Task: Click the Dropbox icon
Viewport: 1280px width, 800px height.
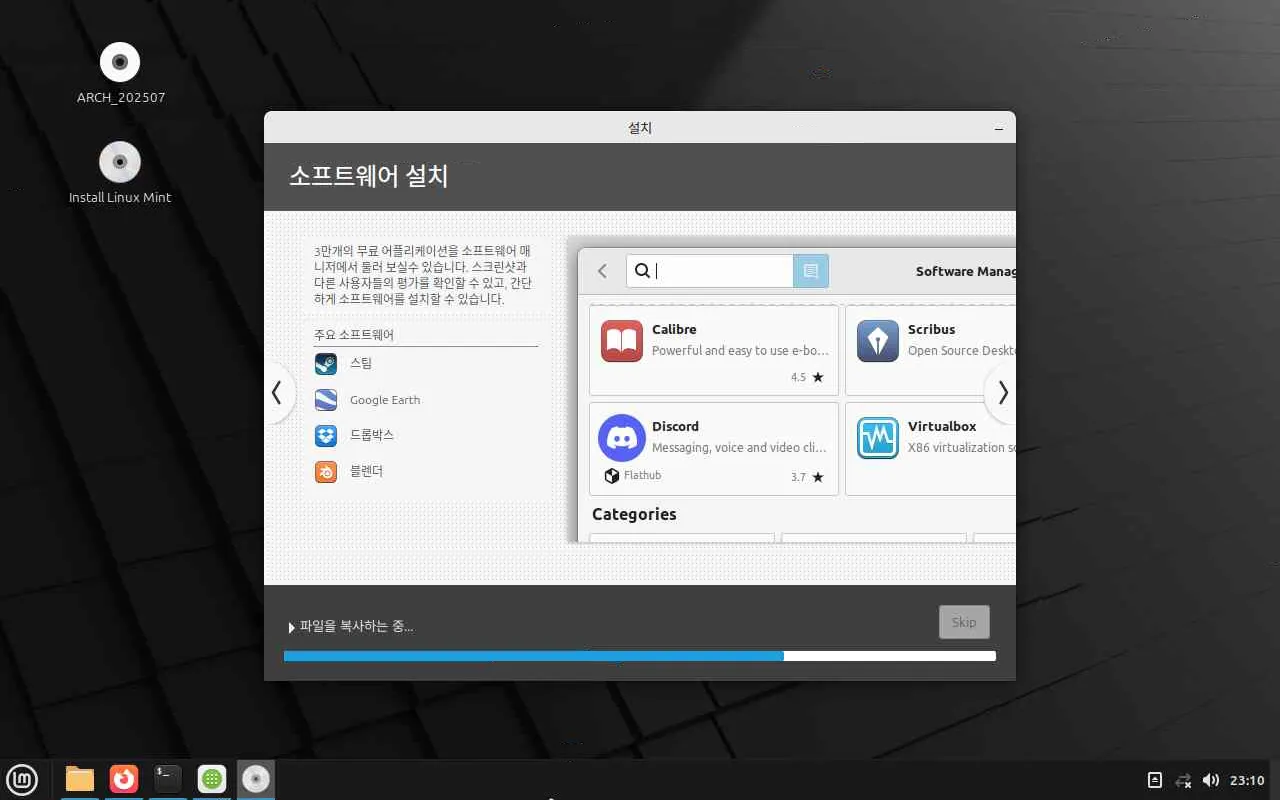Action: (x=326, y=435)
